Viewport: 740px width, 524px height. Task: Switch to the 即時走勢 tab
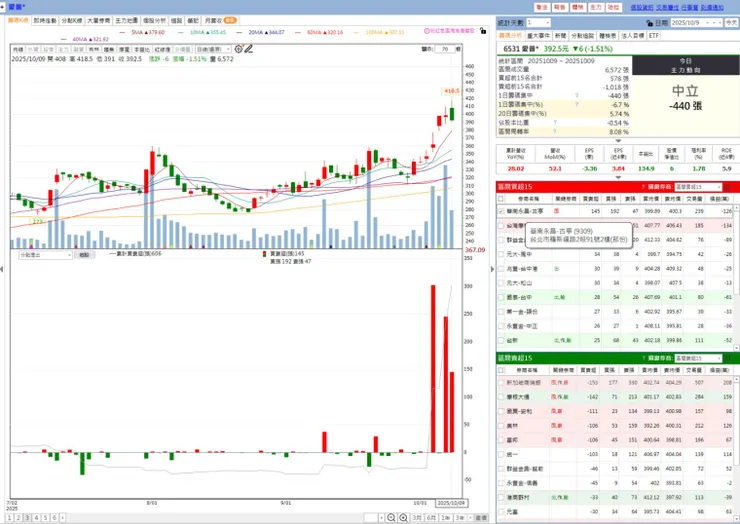[45, 21]
